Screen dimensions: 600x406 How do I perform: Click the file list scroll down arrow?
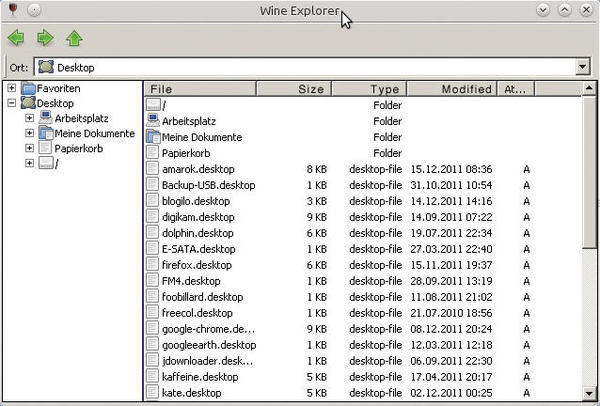pyautogui.click(x=589, y=393)
